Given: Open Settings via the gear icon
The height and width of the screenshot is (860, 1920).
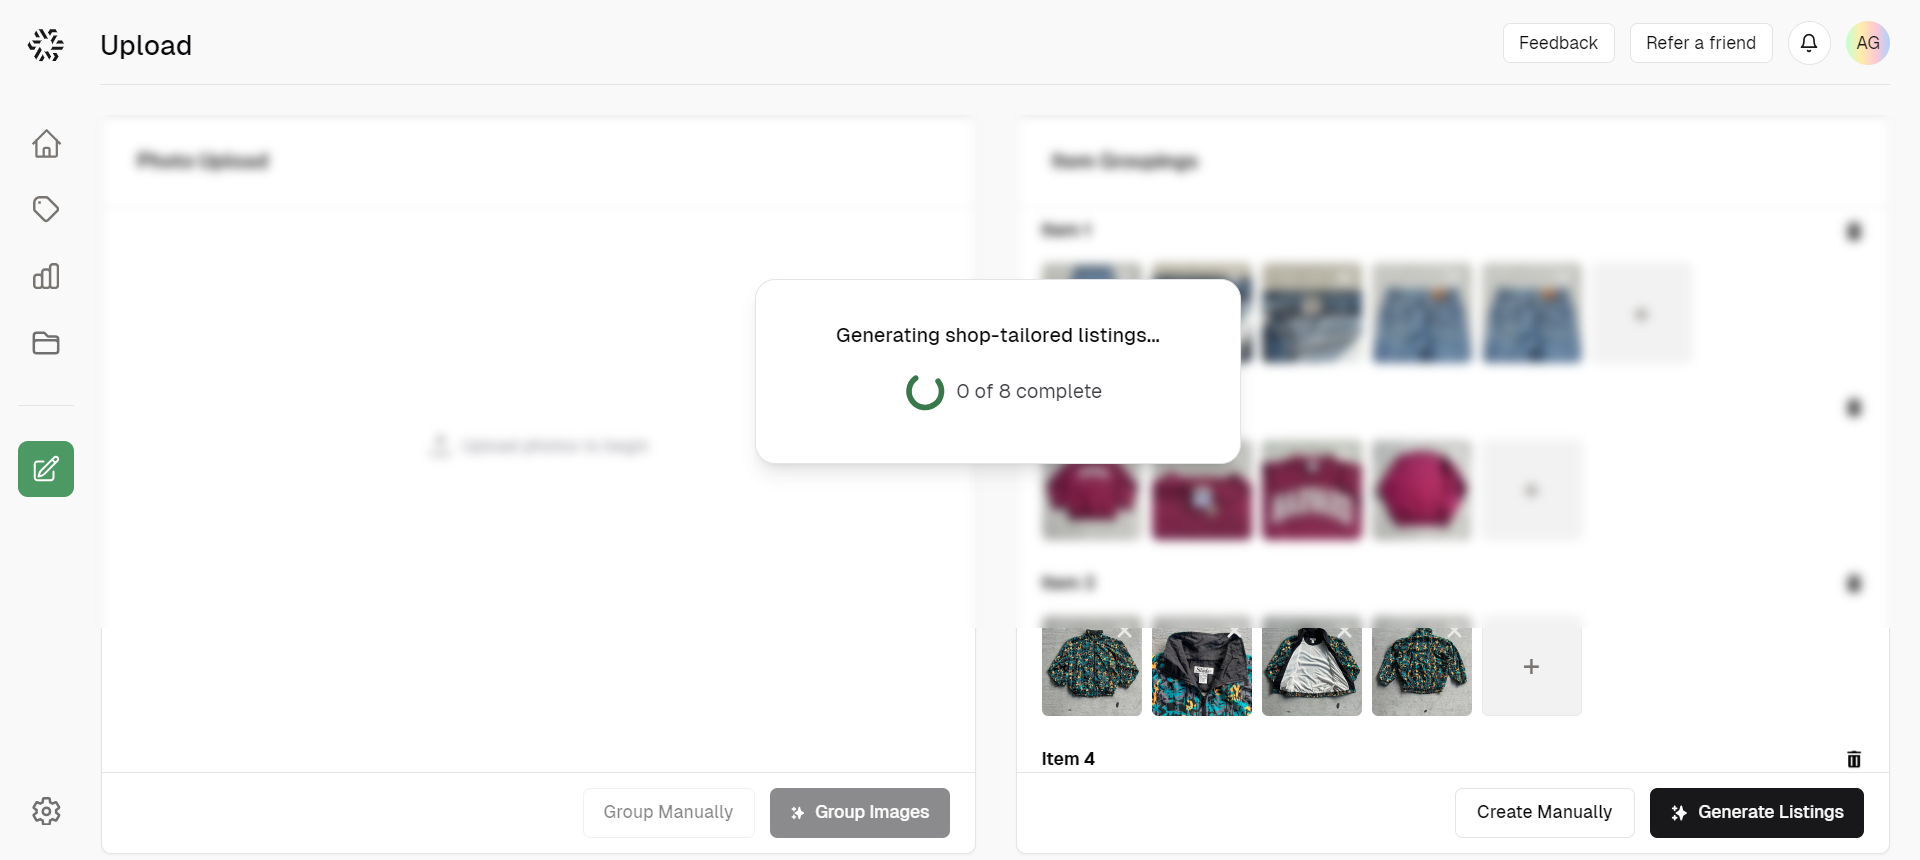Looking at the screenshot, I should 46,811.
